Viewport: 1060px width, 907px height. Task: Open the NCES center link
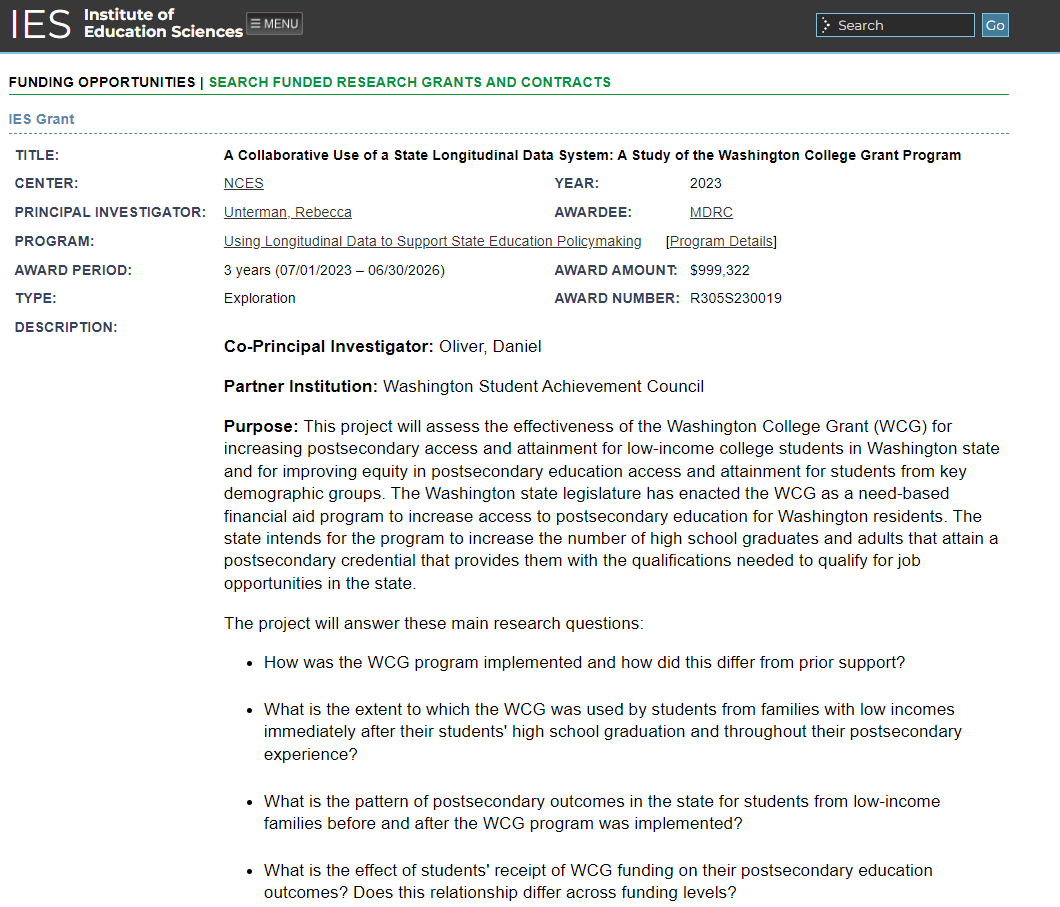[x=243, y=183]
